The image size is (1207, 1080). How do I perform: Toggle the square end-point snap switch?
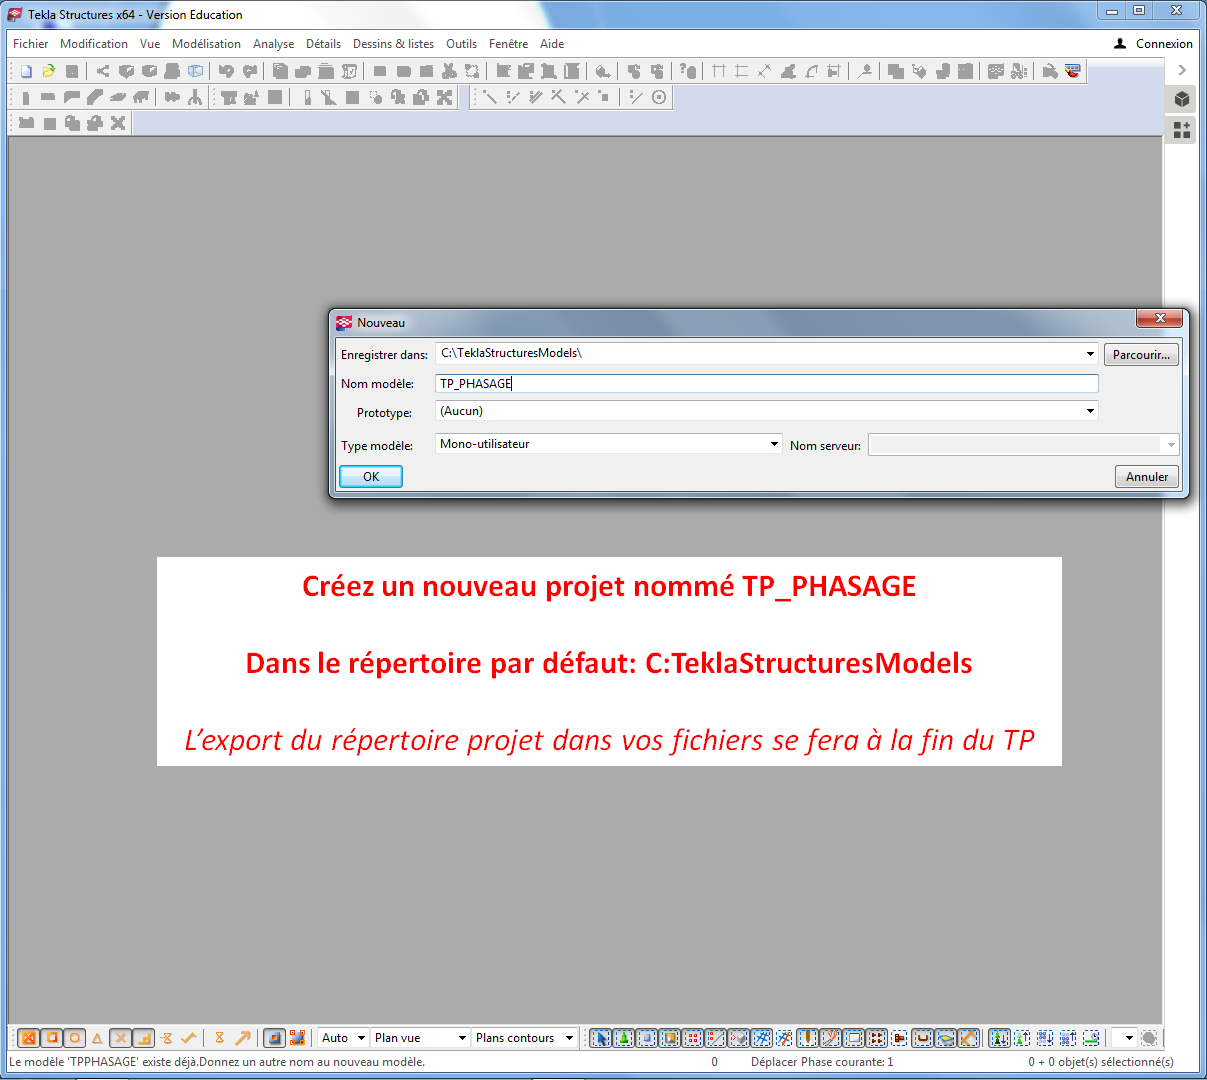pyautogui.click(x=51, y=1038)
